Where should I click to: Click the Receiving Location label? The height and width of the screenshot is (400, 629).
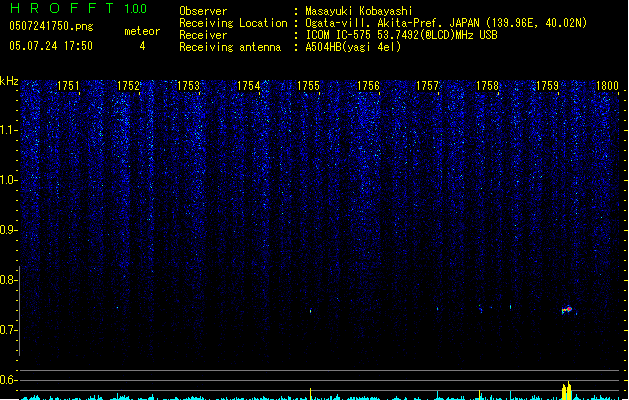[x=233, y=23]
